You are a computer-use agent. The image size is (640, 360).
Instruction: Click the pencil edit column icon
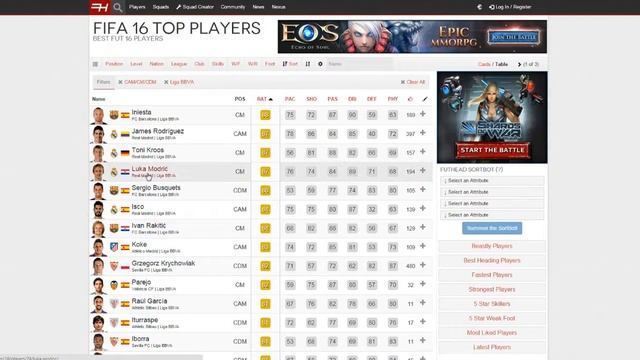point(425,99)
